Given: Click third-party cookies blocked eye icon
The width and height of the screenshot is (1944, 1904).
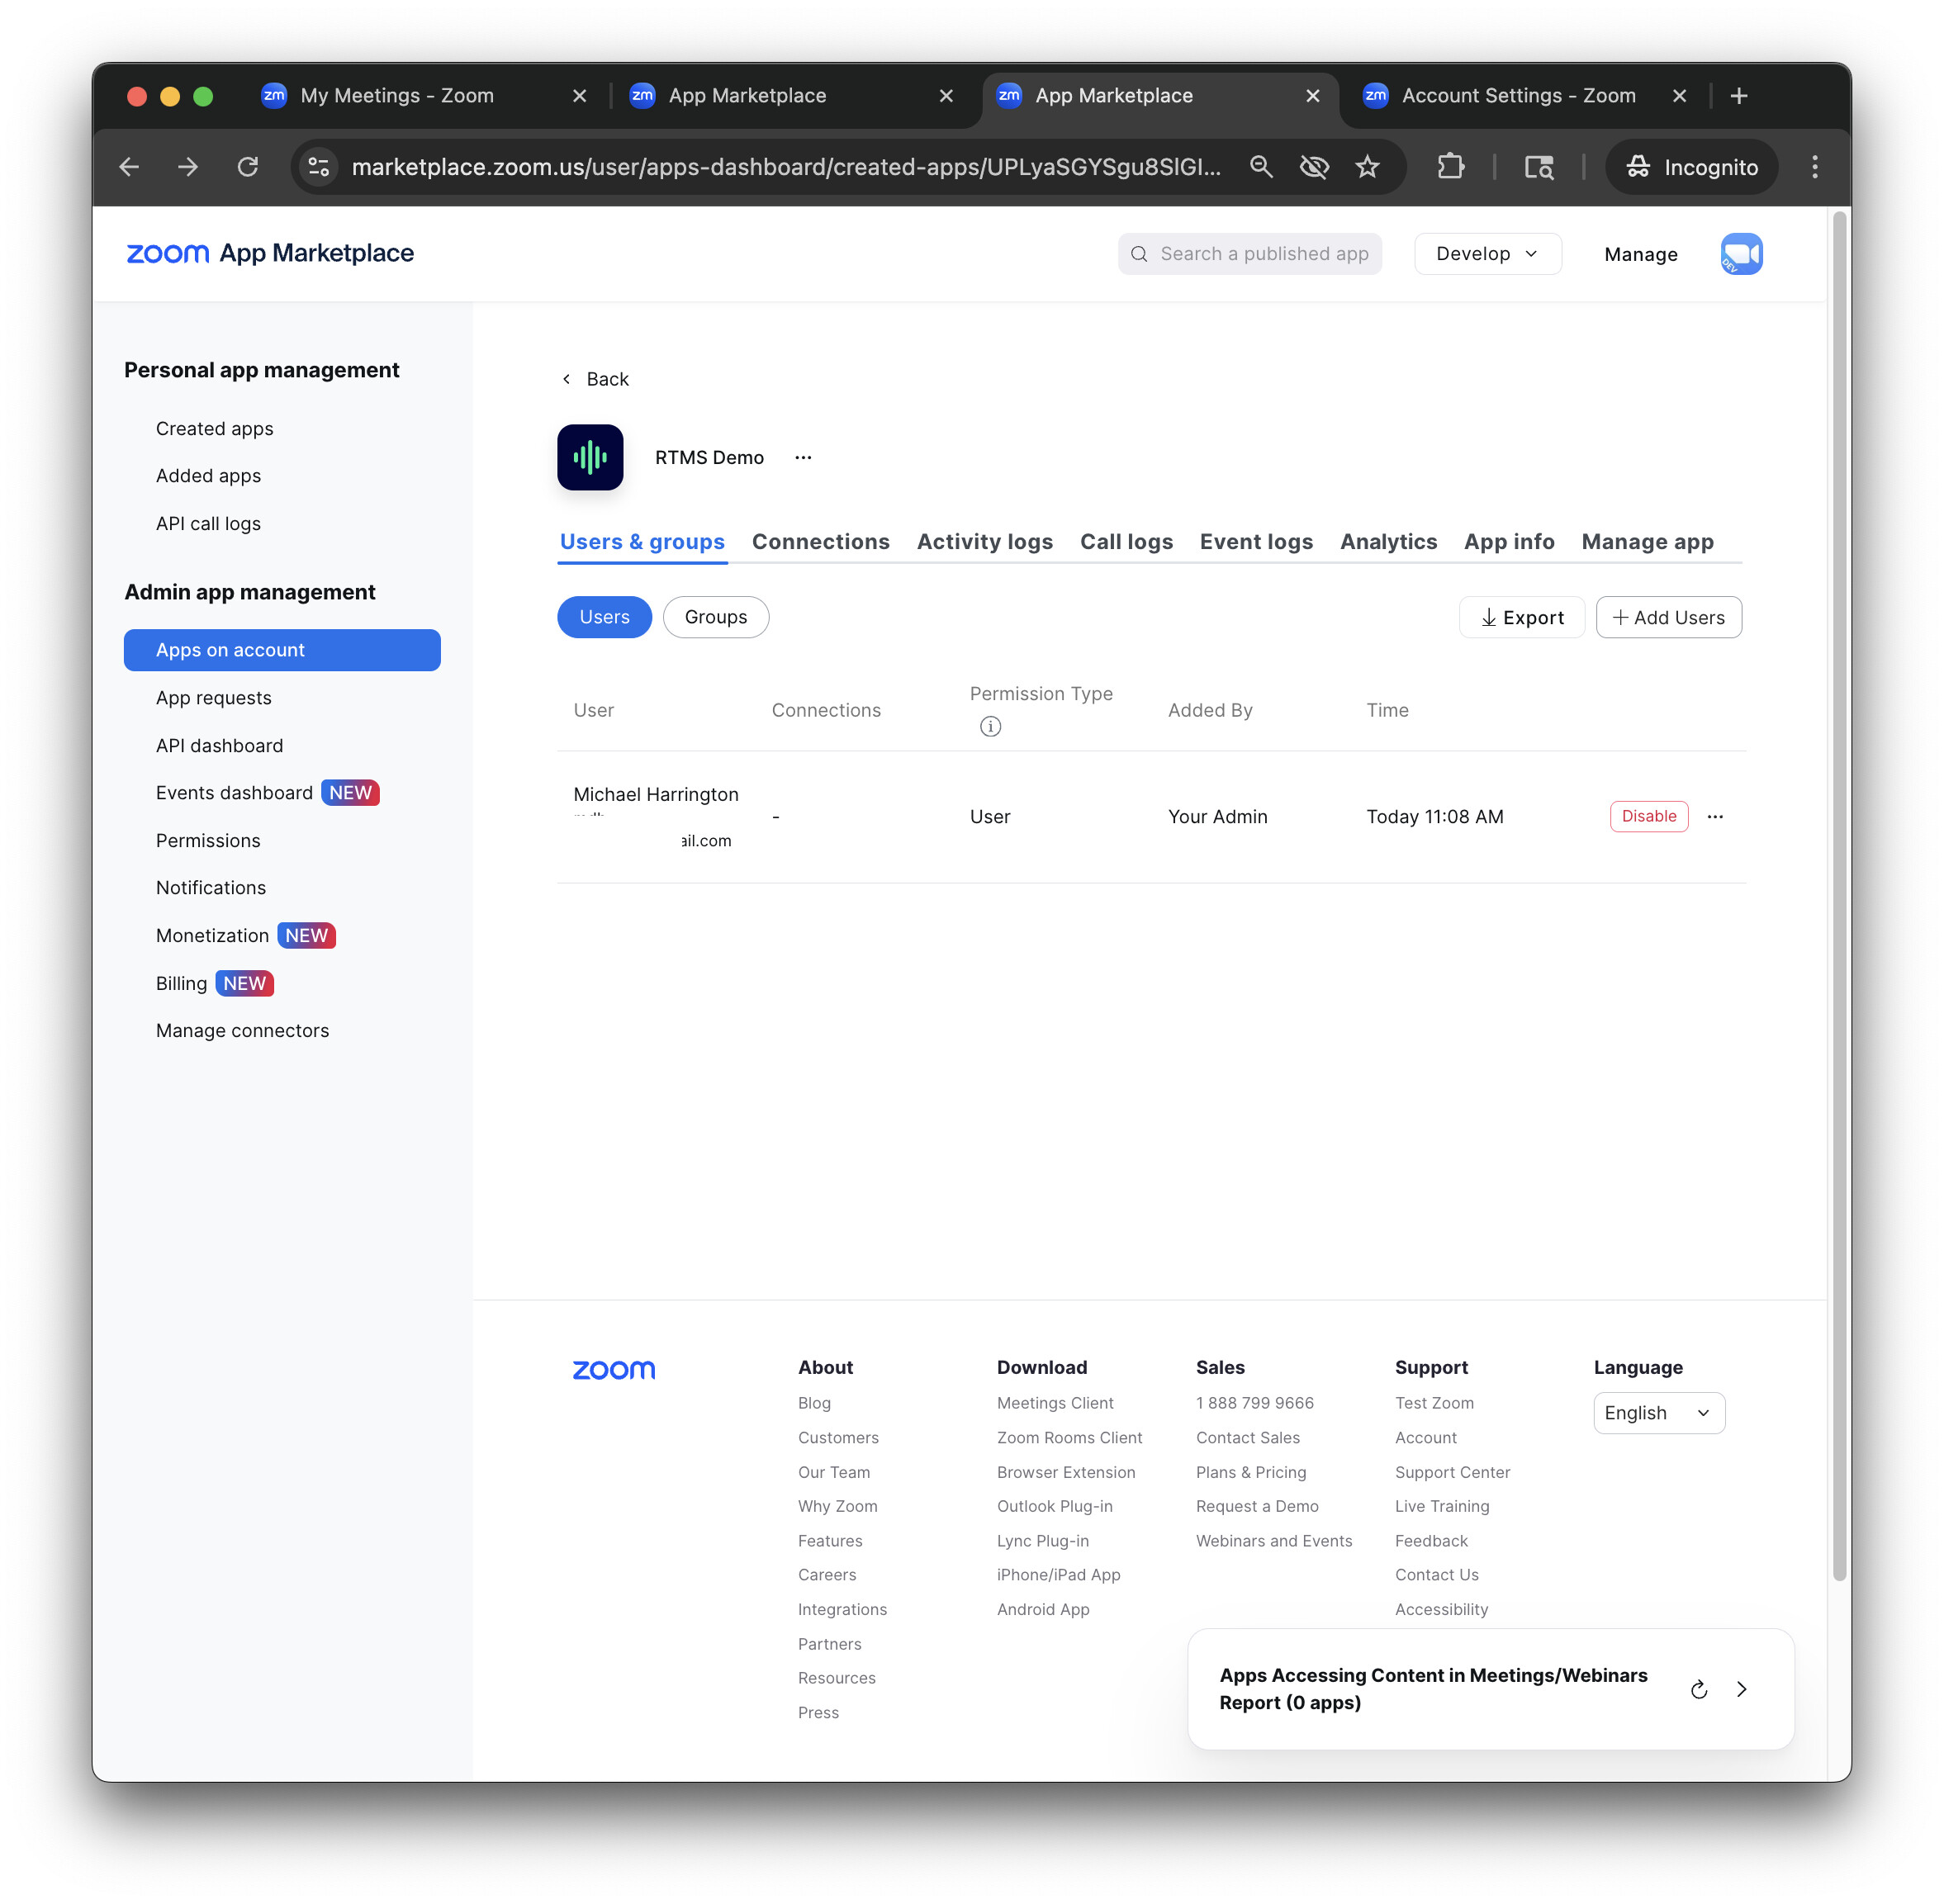Looking at the screenshot, I should pos(1314,167).
